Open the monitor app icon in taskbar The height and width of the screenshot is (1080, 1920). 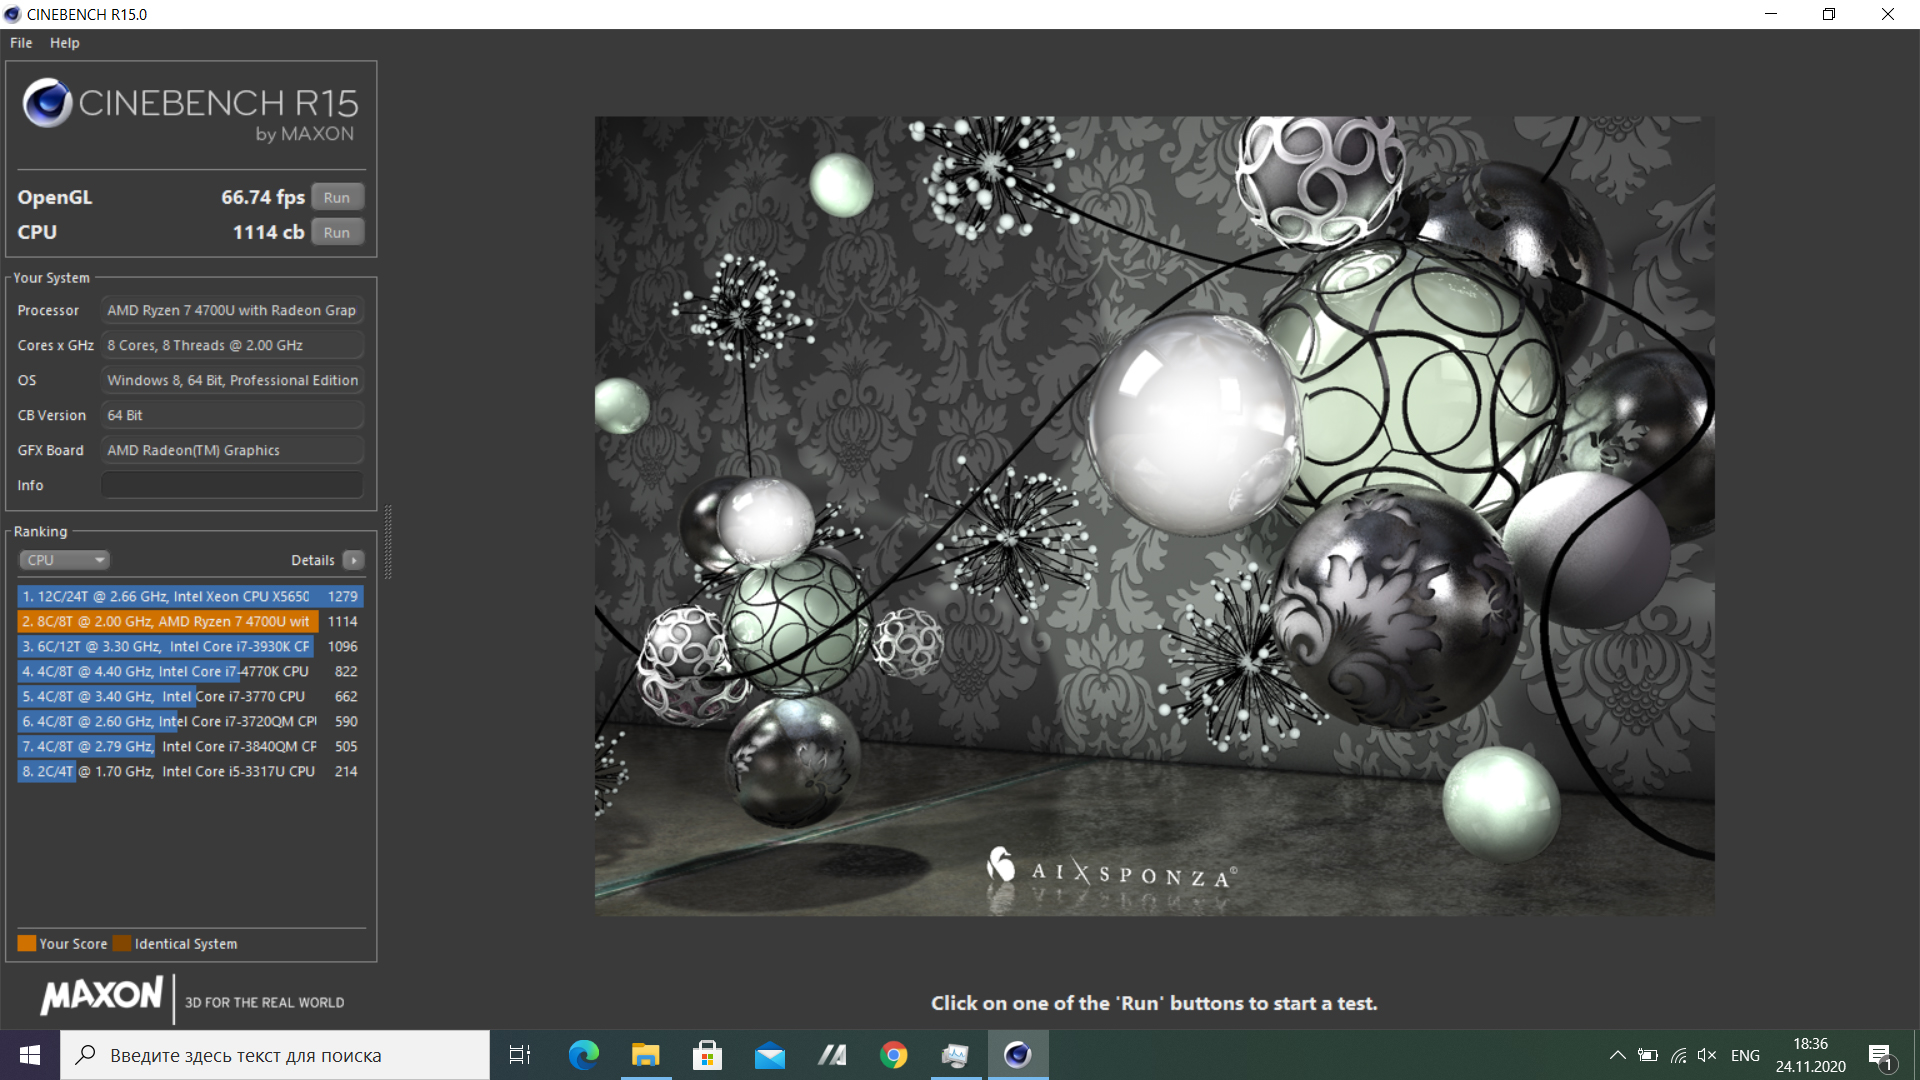(x=955, y=1055)
